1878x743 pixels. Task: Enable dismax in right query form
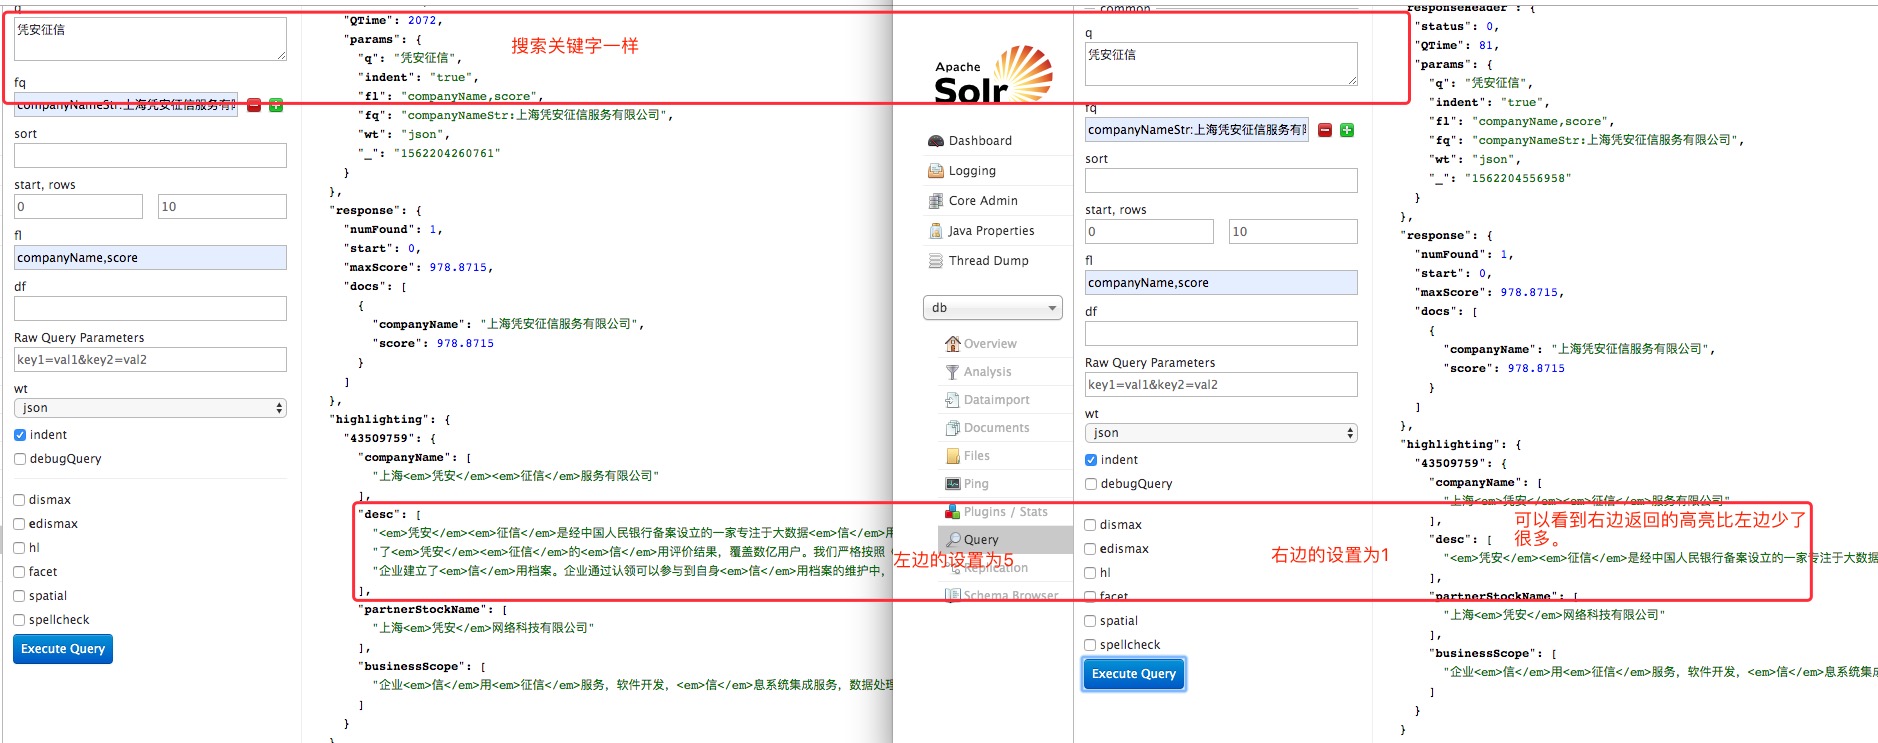[x=1091, y=525]
